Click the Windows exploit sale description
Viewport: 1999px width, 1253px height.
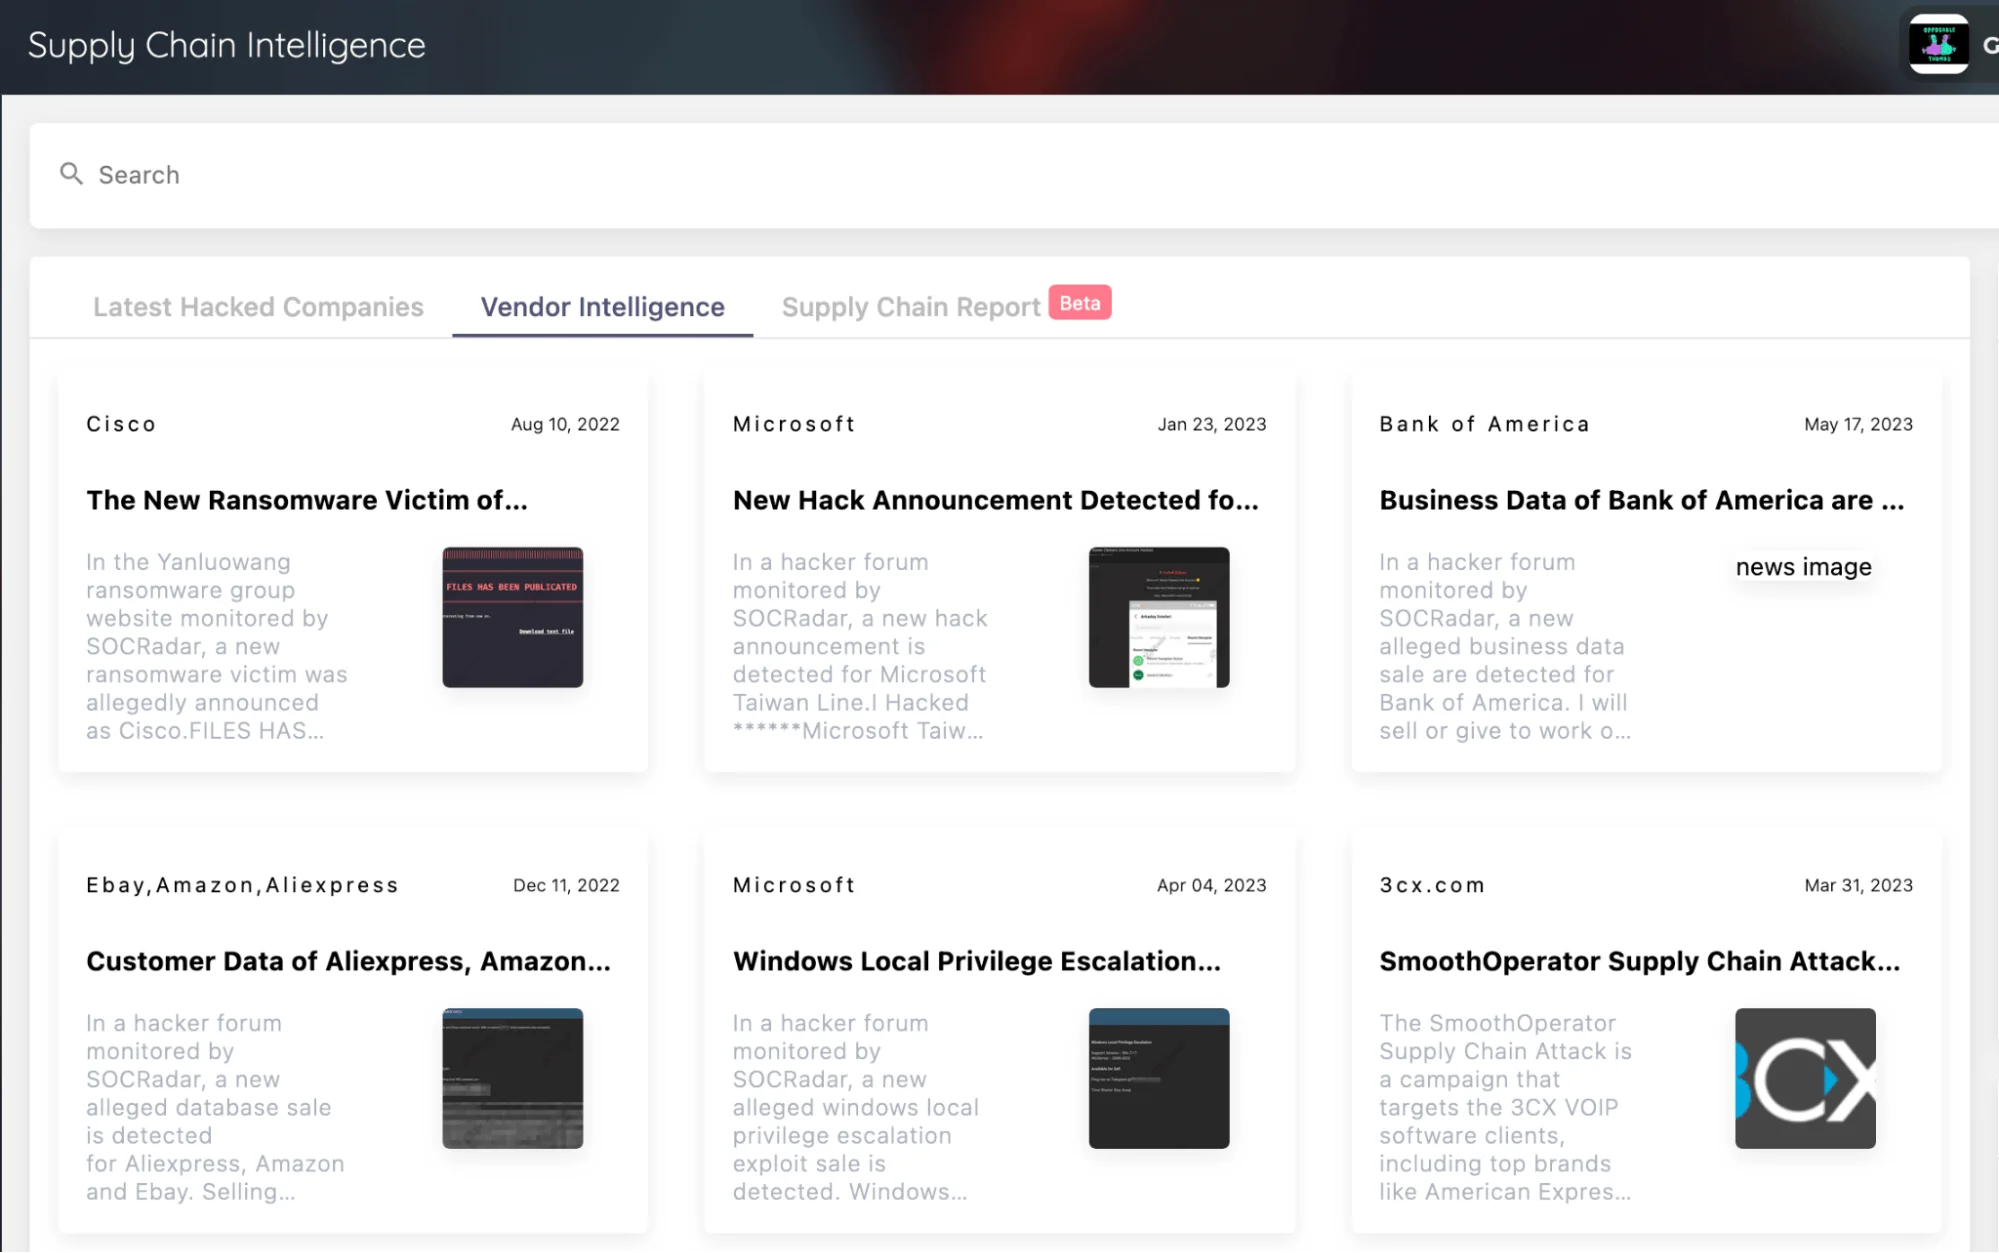click(856, 1107)
